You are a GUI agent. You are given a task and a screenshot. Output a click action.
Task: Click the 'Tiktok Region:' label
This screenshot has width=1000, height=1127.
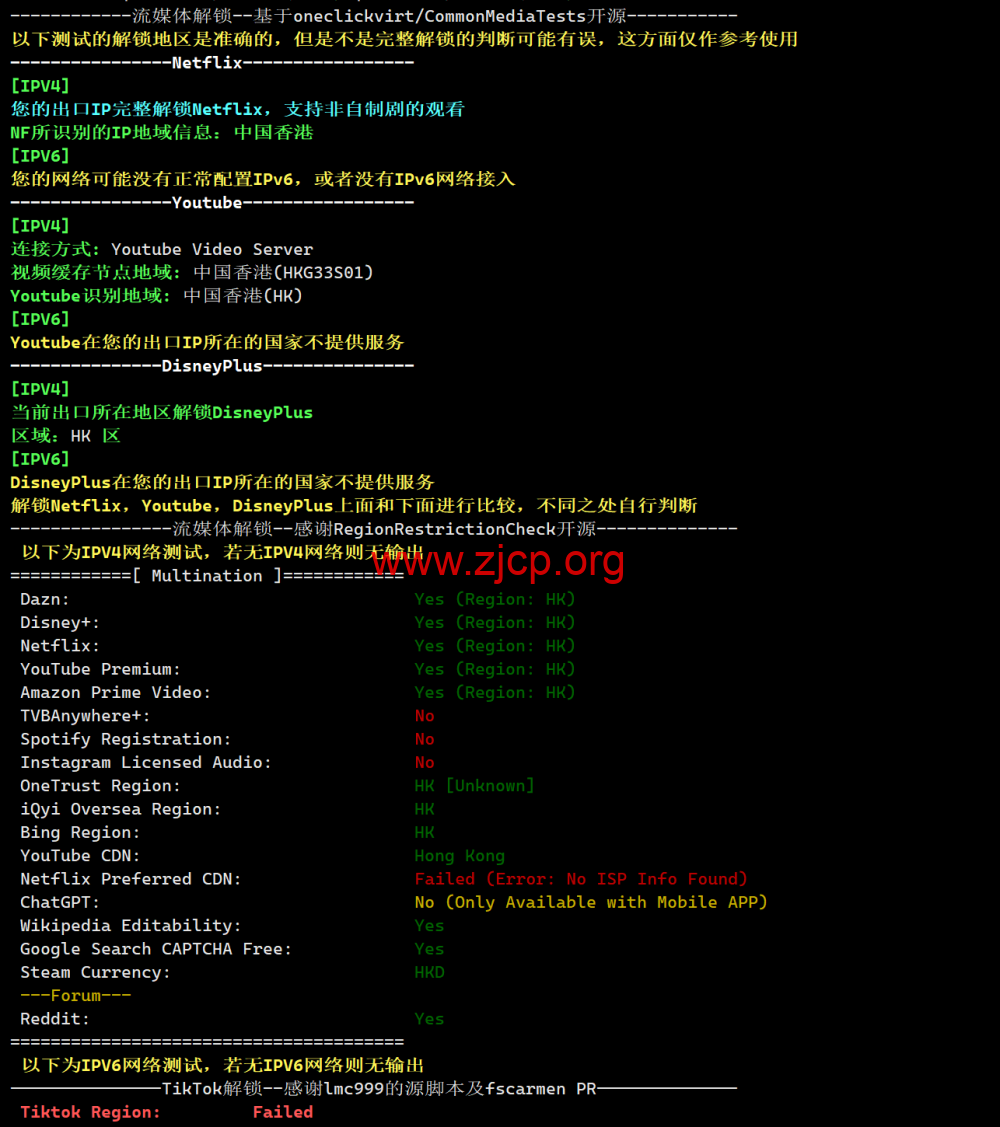(x=91, y=1113)
